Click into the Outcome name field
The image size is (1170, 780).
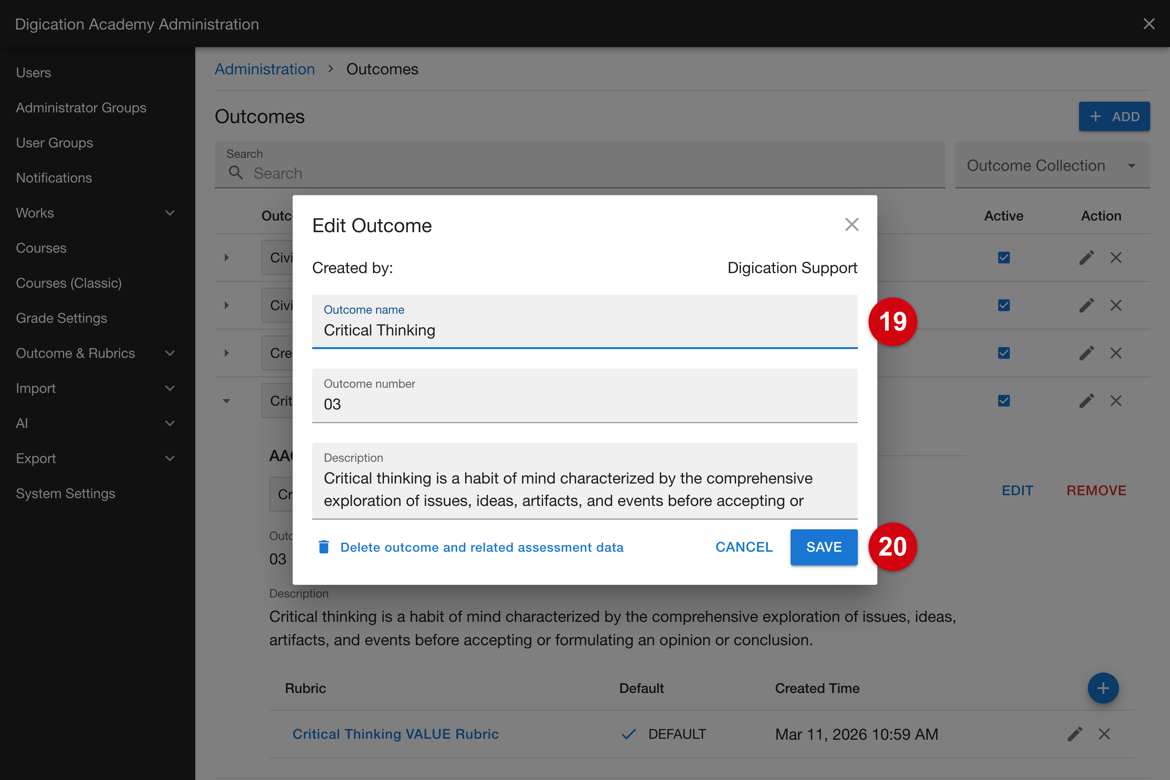point(584,322)
